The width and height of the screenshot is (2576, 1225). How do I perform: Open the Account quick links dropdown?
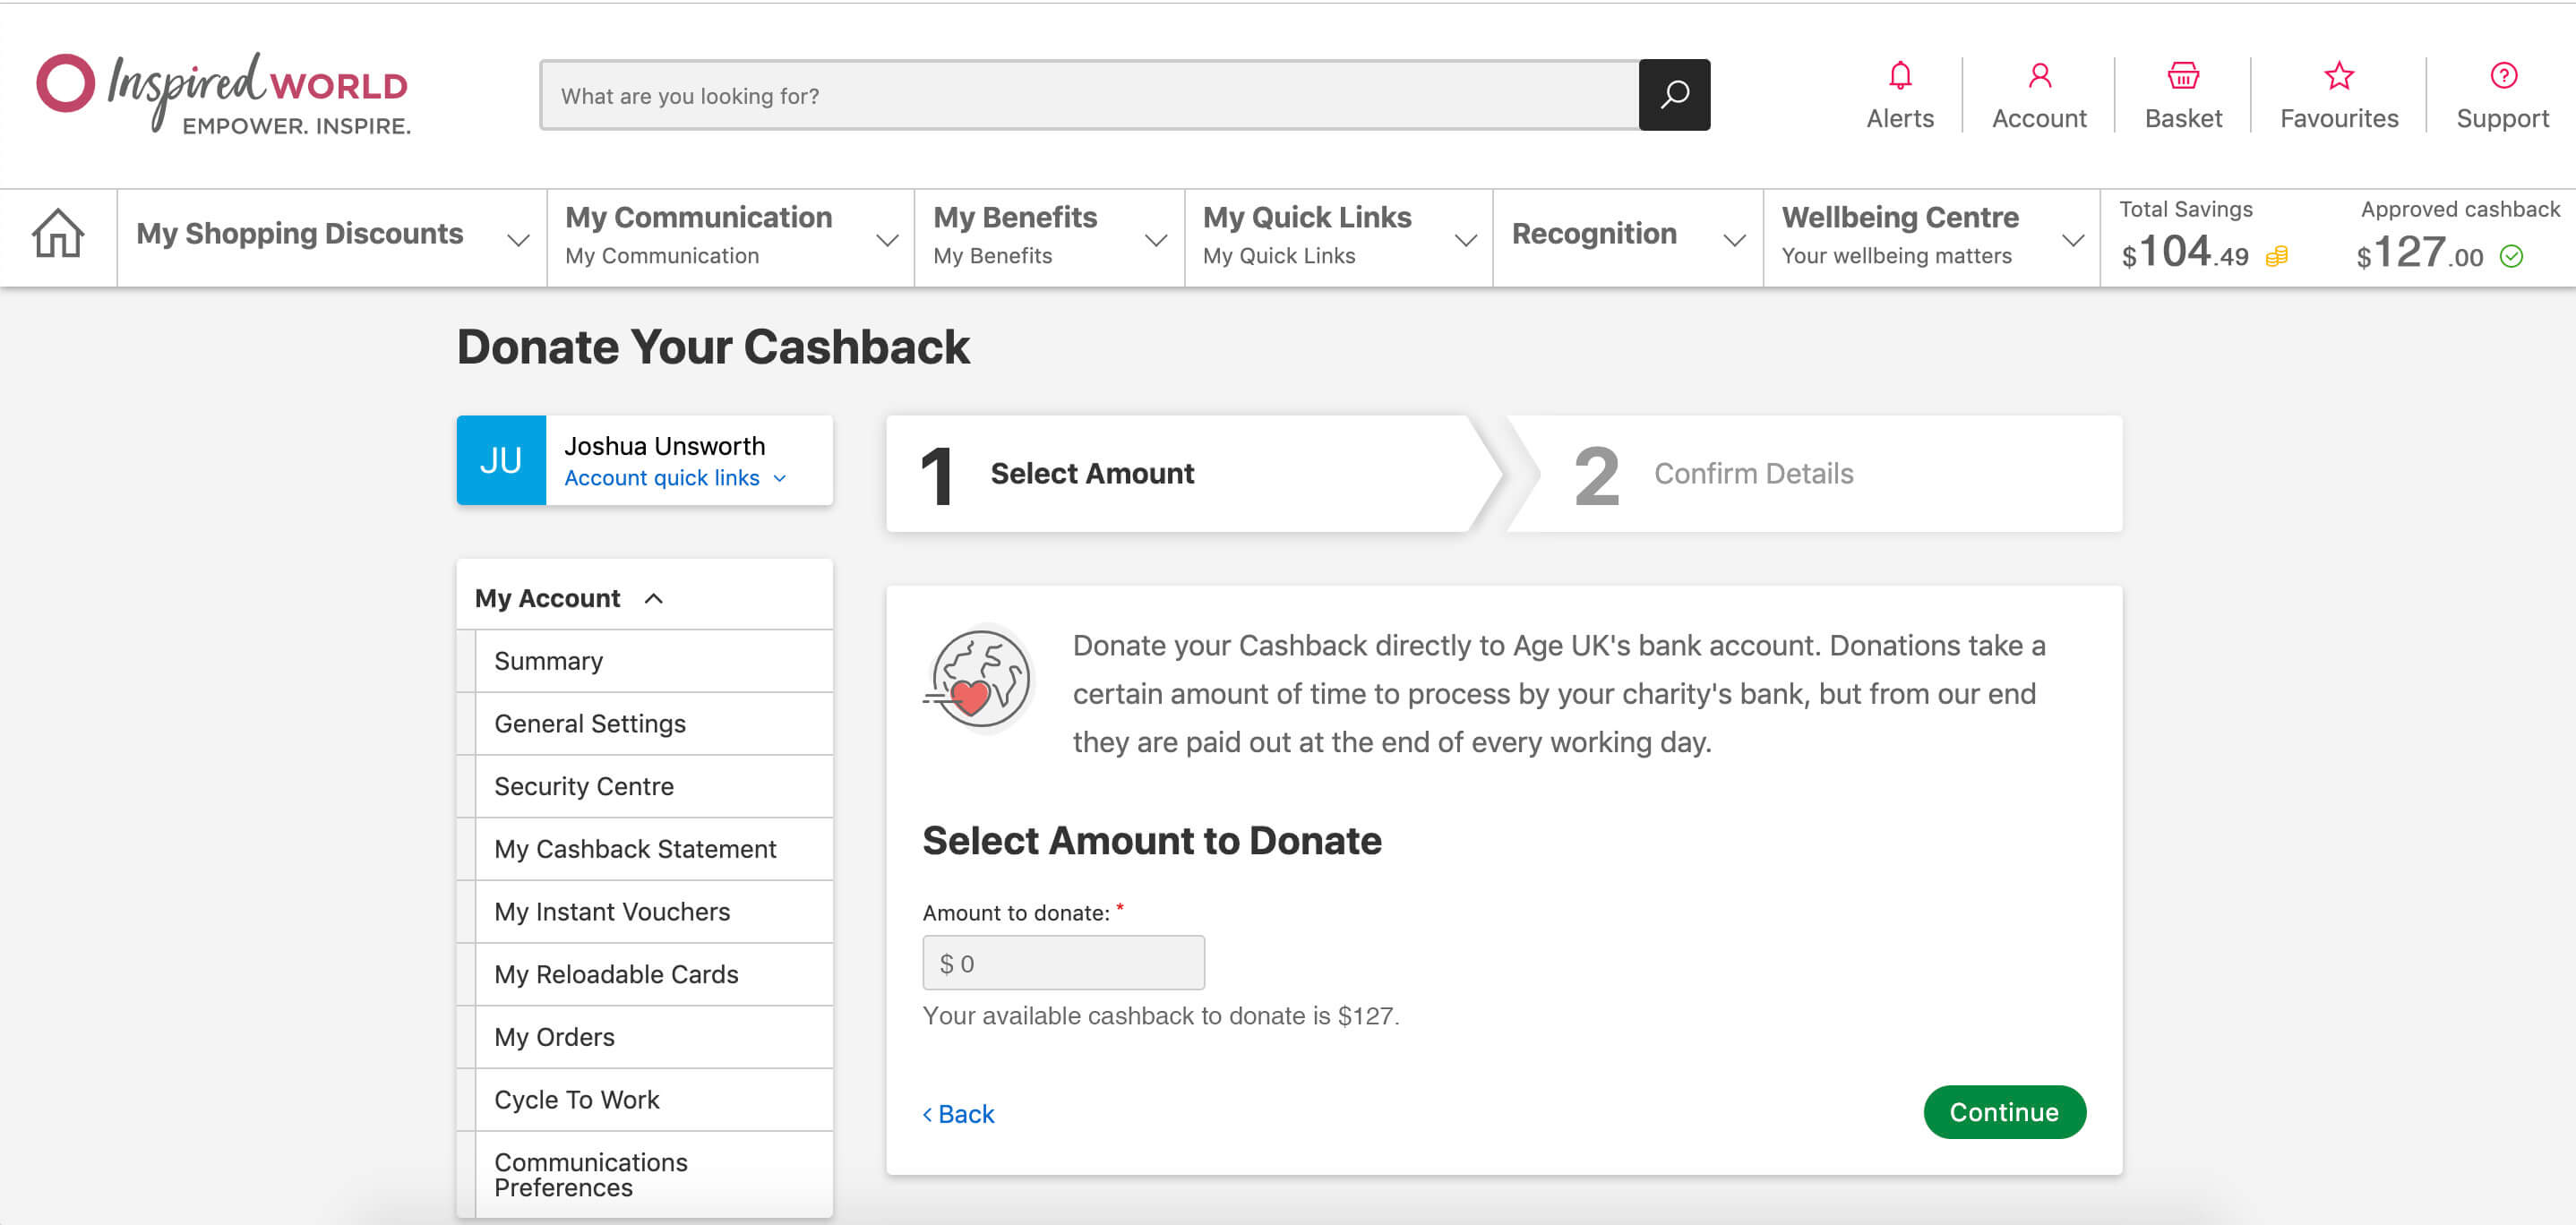coord(675,478)
